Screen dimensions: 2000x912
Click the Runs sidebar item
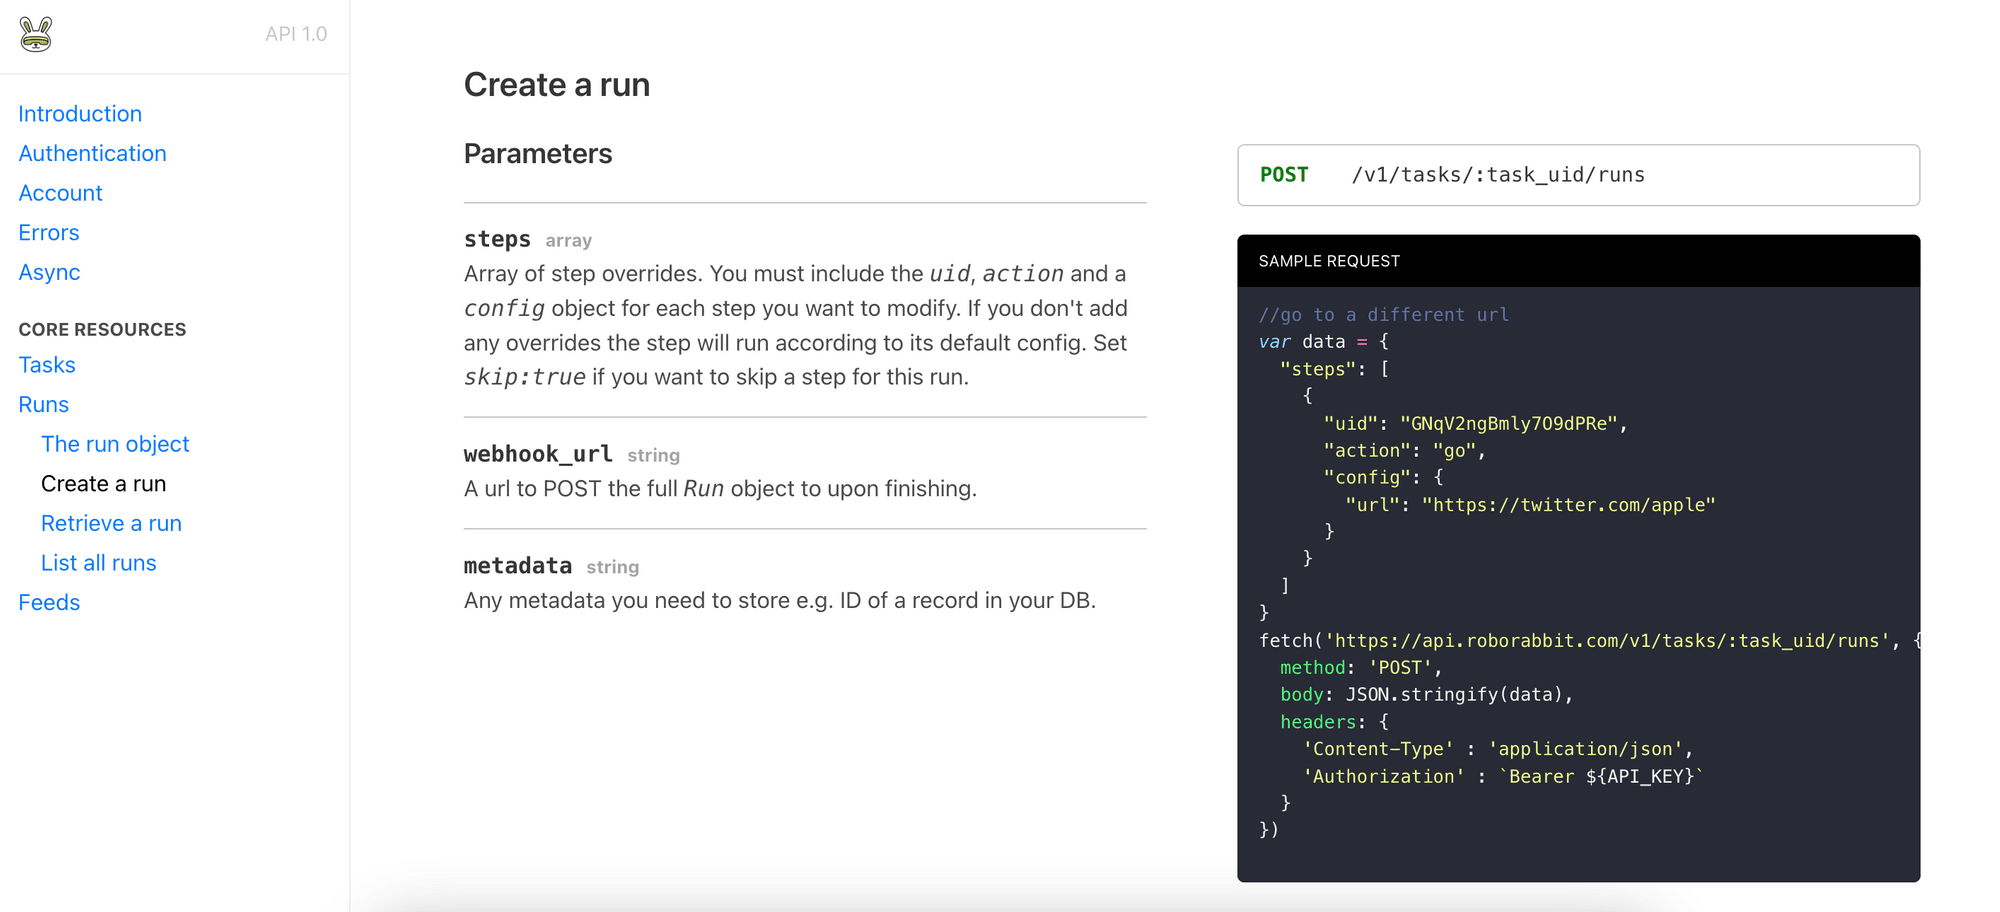pyautogui.click(x=44, y=405)
